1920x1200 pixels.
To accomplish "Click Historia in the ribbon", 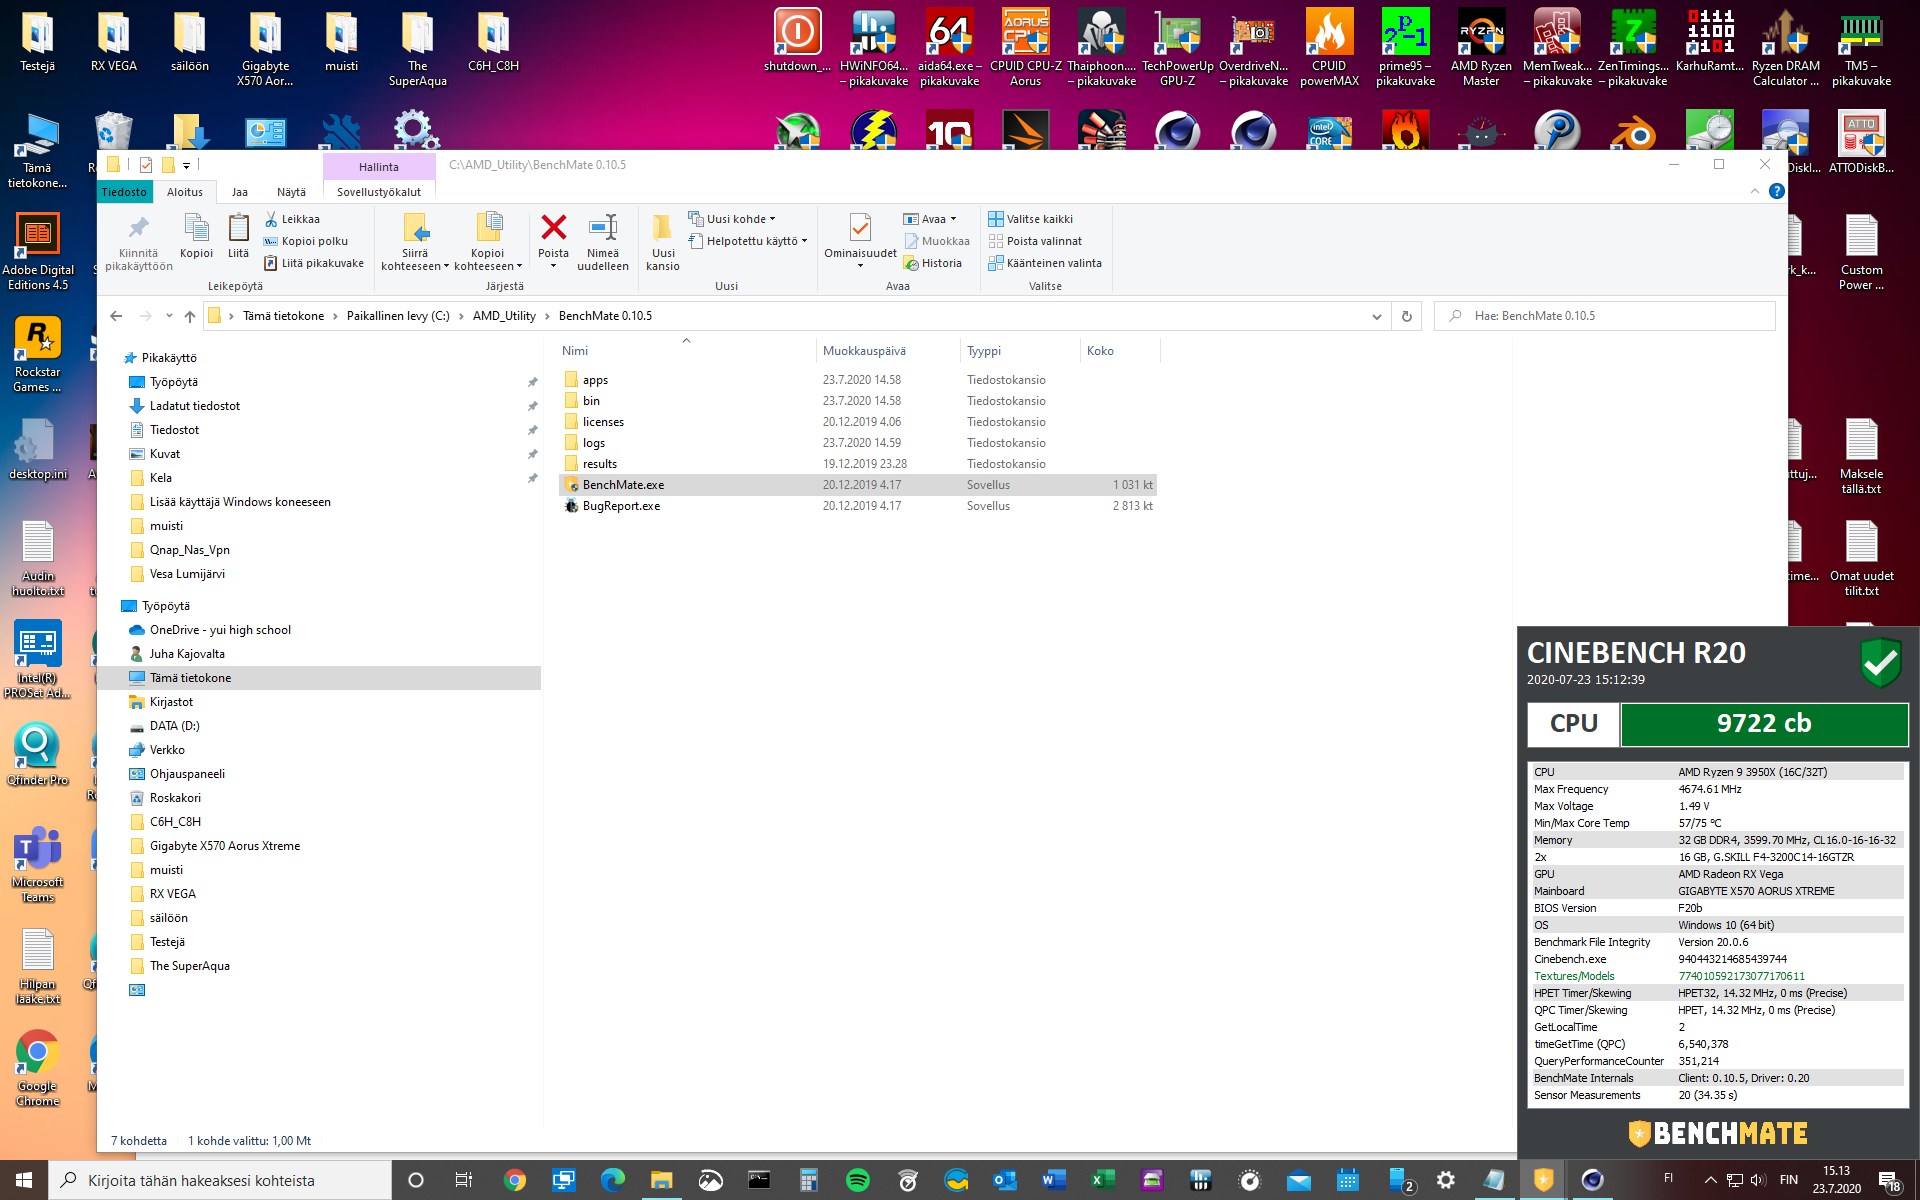I will pos(933,263).
